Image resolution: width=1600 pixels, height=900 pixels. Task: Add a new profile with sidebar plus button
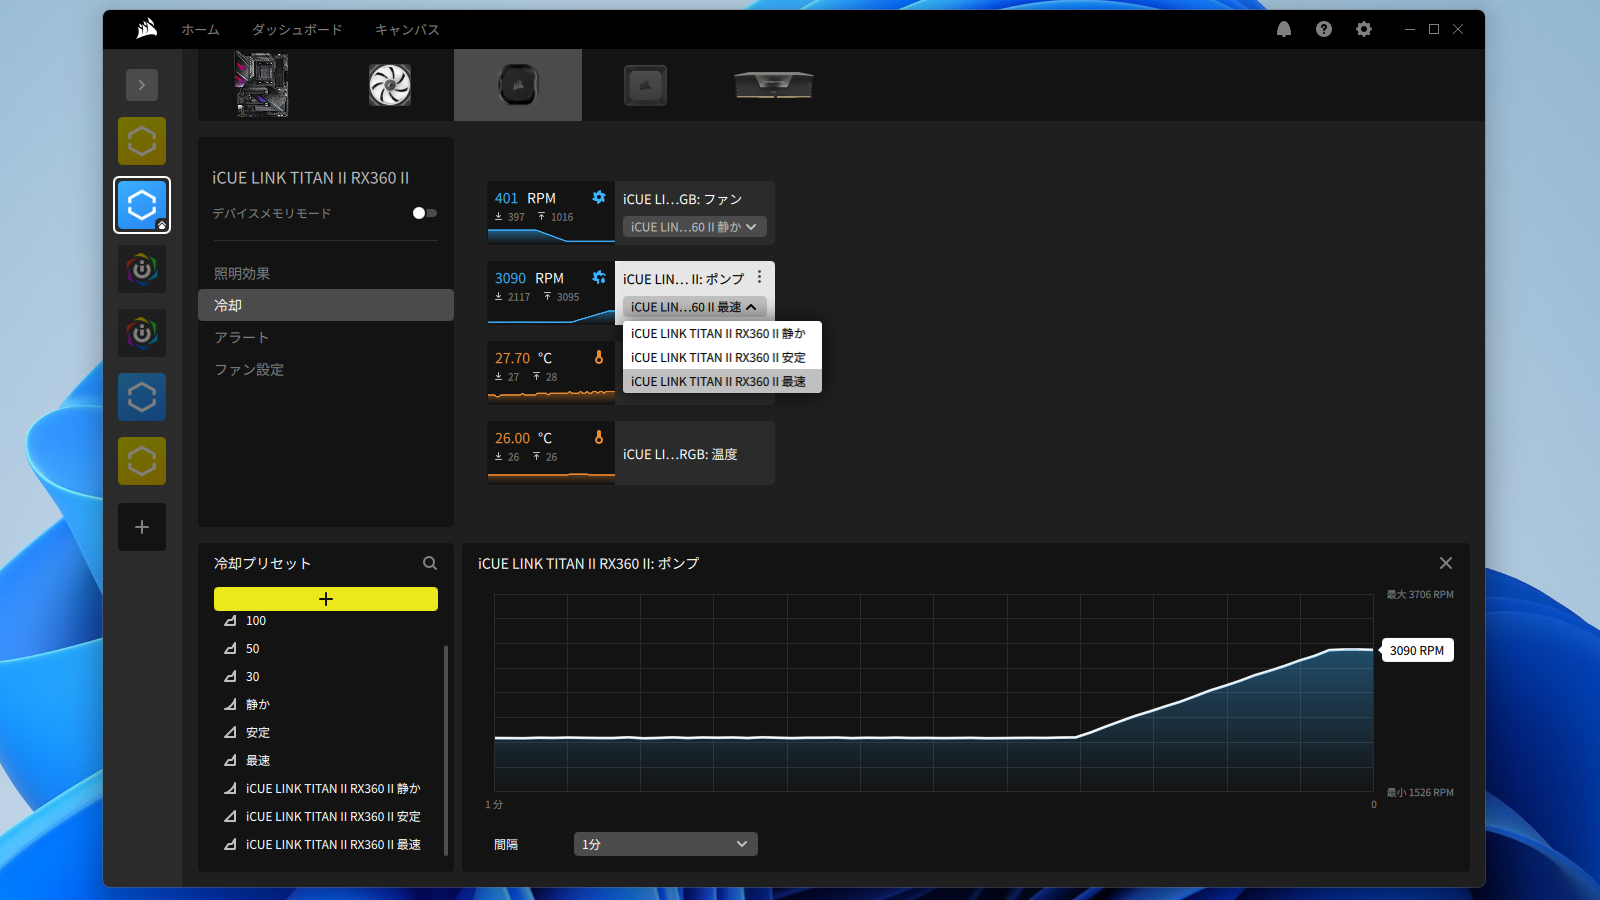(142, 527)
